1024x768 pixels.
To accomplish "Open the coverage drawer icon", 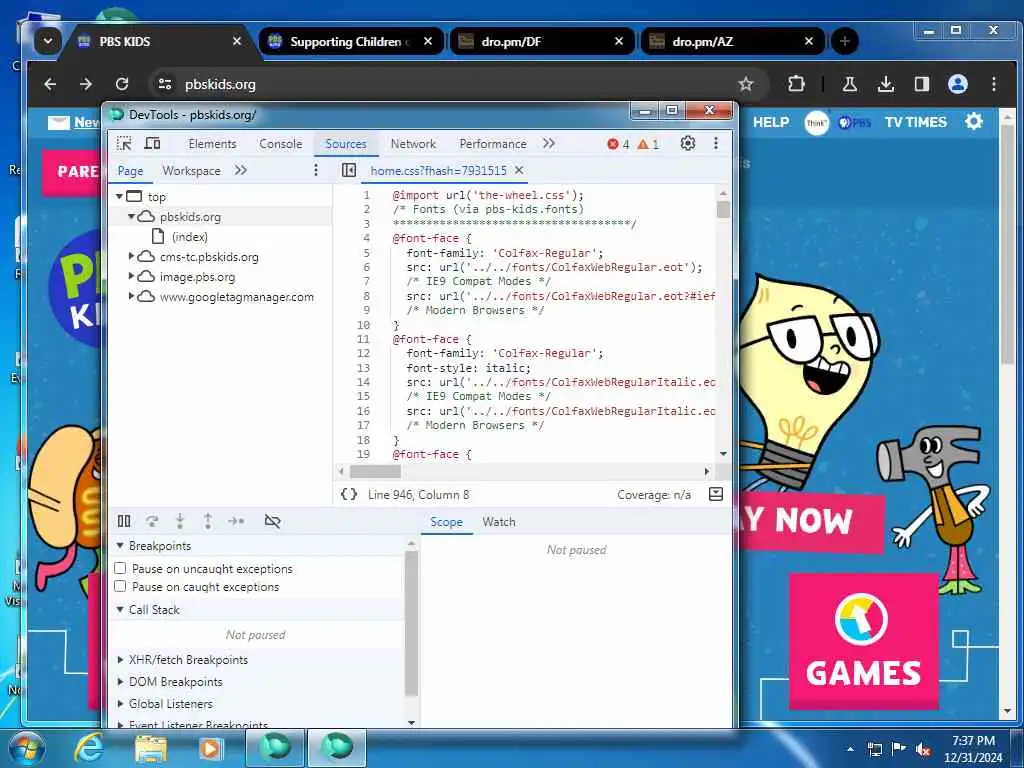I will click(x=716, y=494).
